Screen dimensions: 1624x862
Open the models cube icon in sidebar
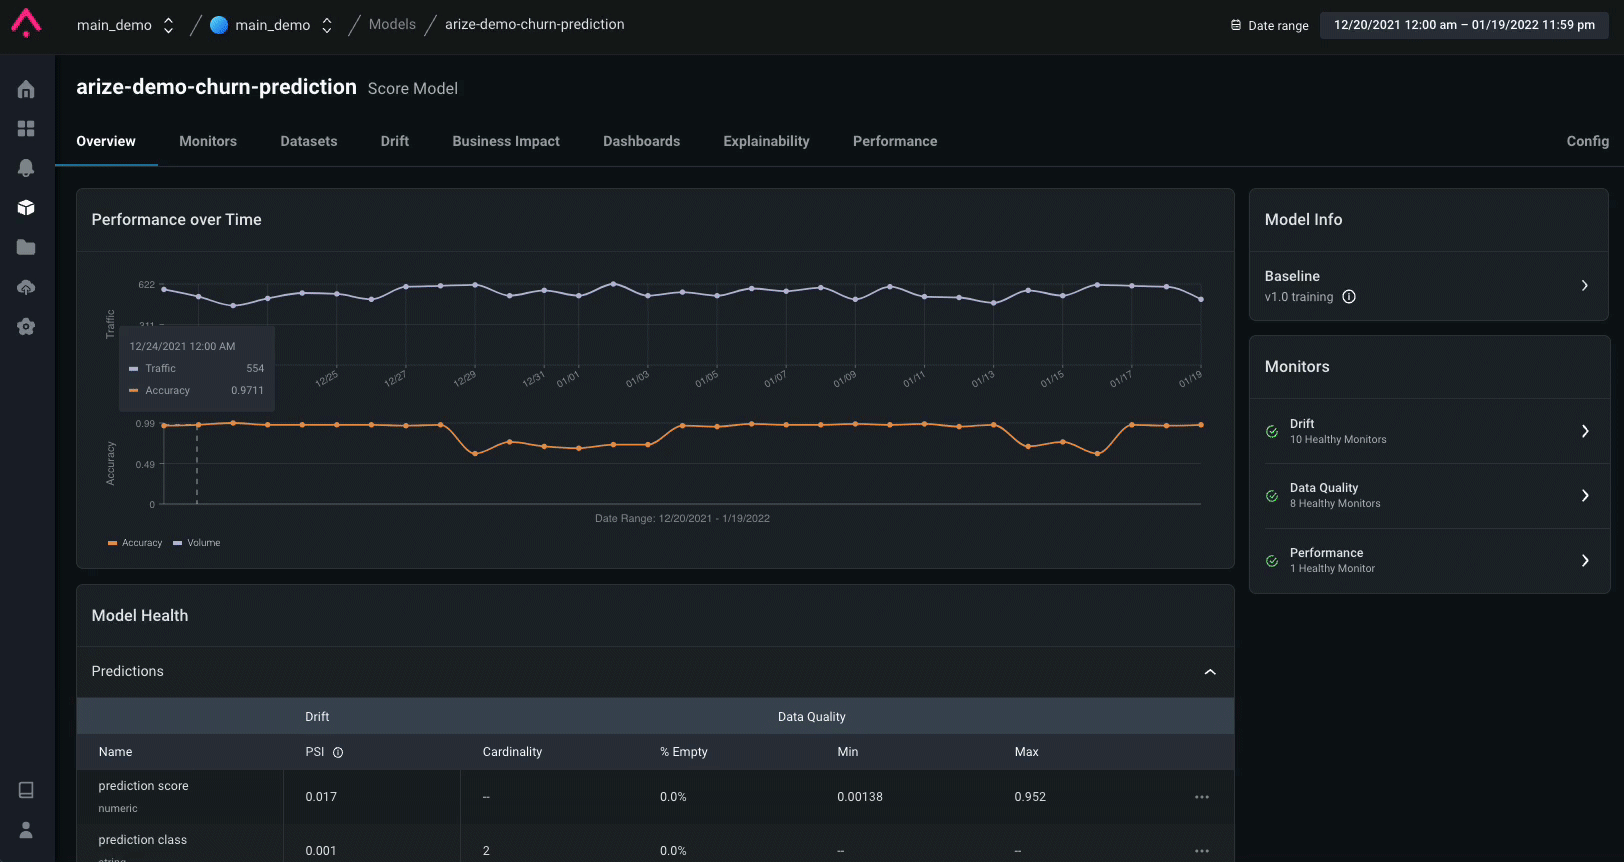pos(26,208)
